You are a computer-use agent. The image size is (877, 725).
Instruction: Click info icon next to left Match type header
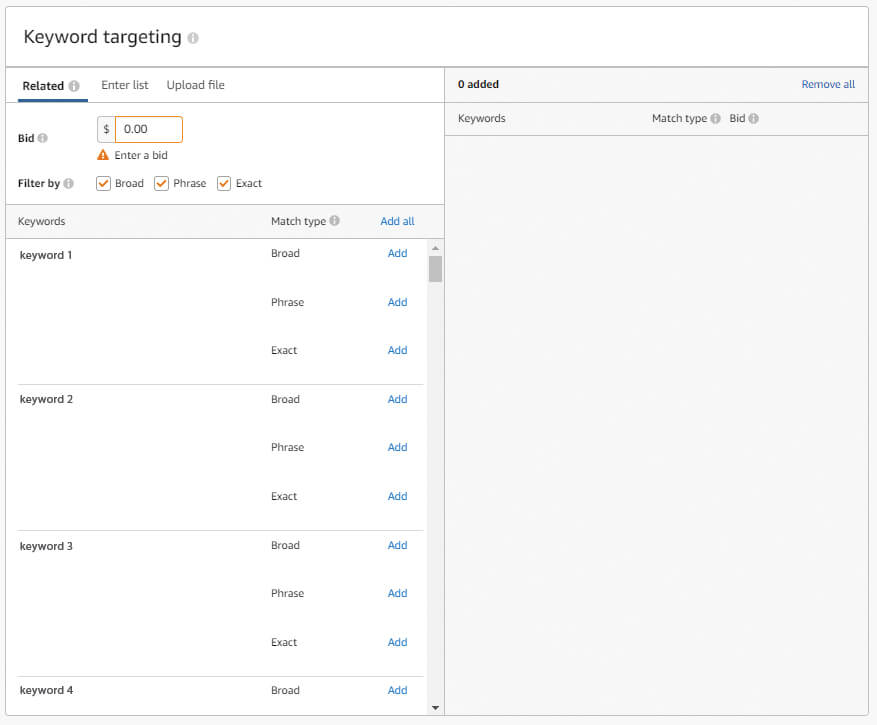334,220
